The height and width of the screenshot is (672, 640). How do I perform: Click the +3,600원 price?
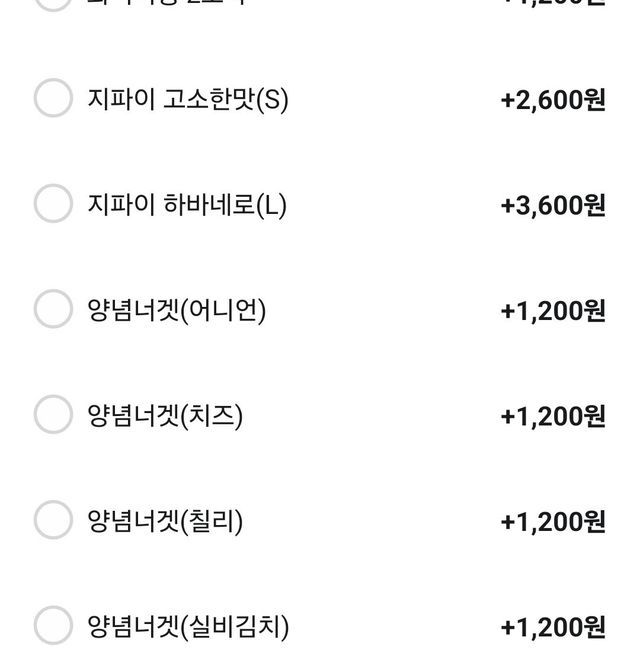[553, 205]
